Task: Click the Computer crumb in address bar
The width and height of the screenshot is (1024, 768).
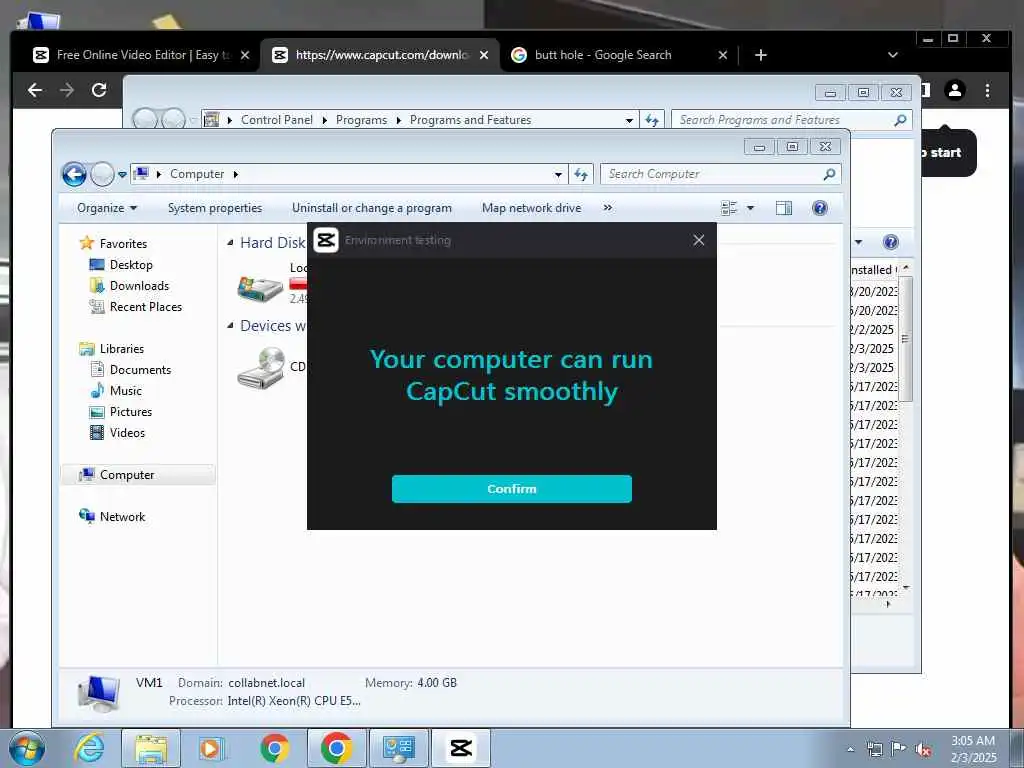Action: click(x=197, y=174)
